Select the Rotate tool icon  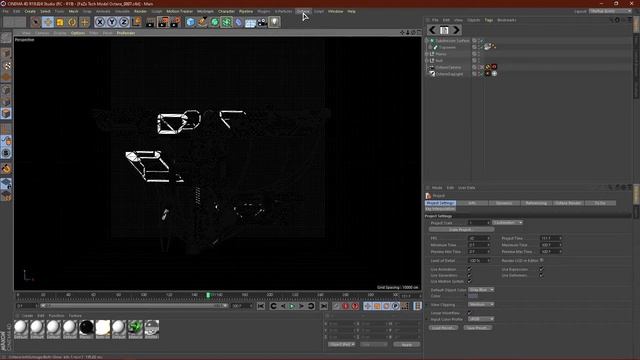tap(72, 22)
